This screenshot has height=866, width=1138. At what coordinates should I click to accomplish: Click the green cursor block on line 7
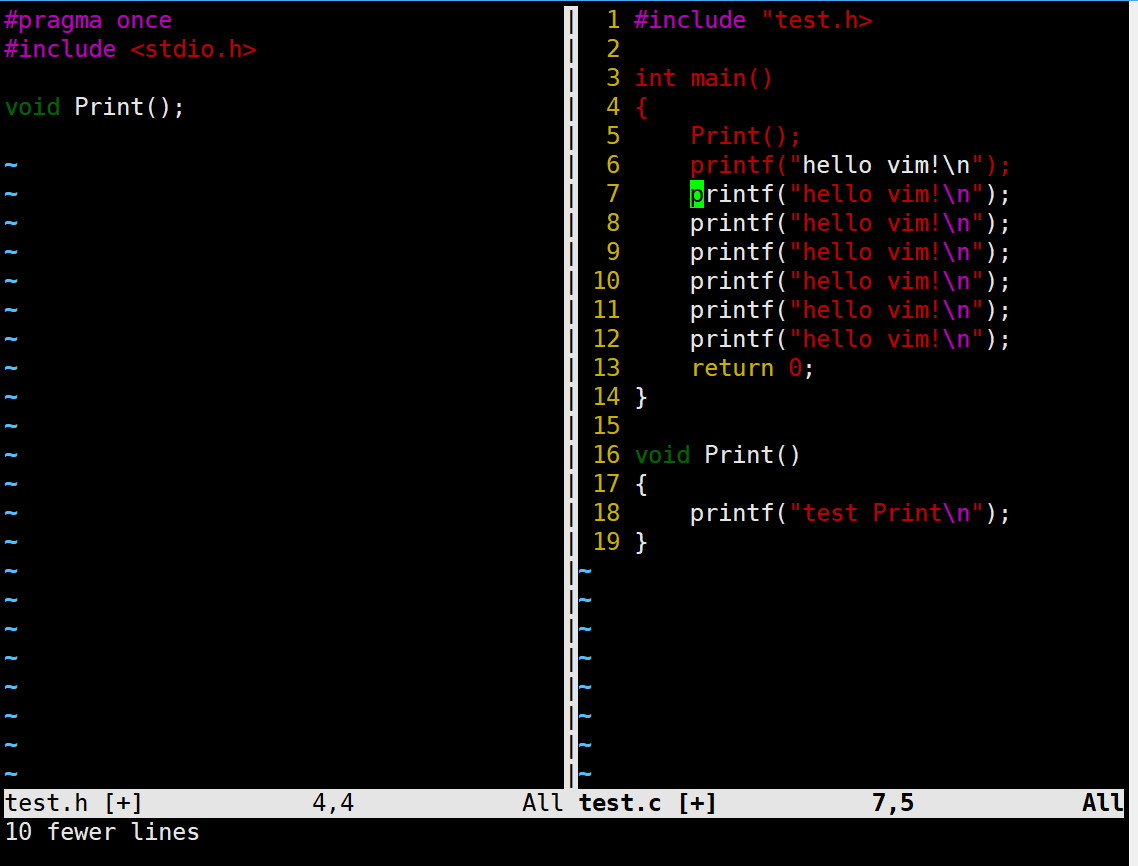(x=697, y=195)
